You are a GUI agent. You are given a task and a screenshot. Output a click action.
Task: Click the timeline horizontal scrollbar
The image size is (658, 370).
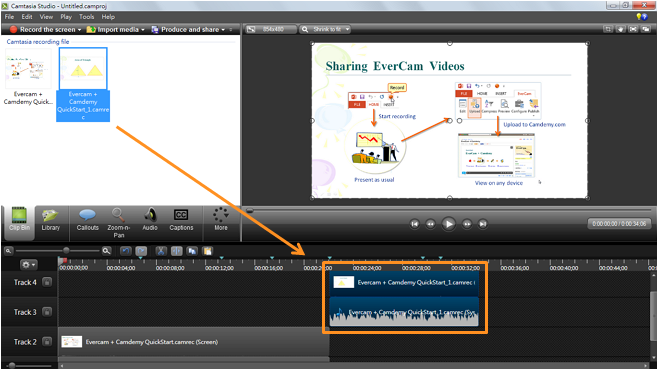pyautogui.click(x=355, y=366)
